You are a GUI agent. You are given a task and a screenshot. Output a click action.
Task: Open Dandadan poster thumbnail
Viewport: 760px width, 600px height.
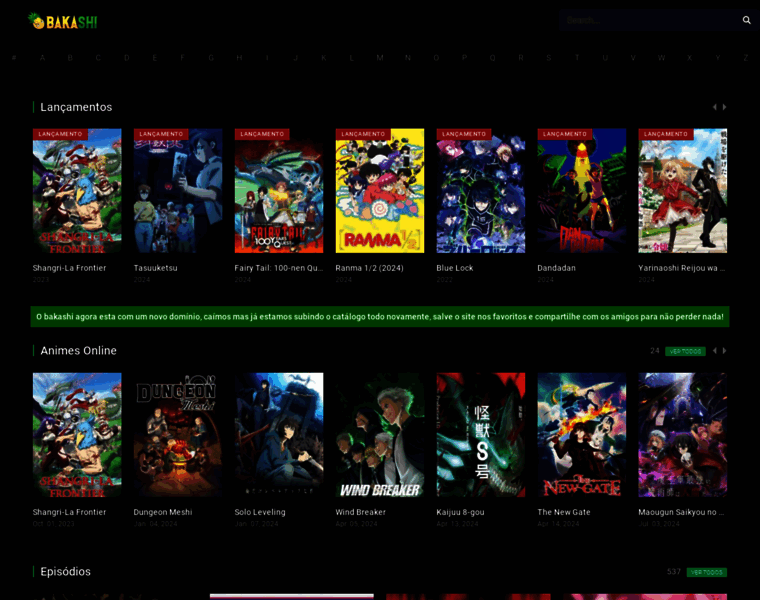(582, 190)
